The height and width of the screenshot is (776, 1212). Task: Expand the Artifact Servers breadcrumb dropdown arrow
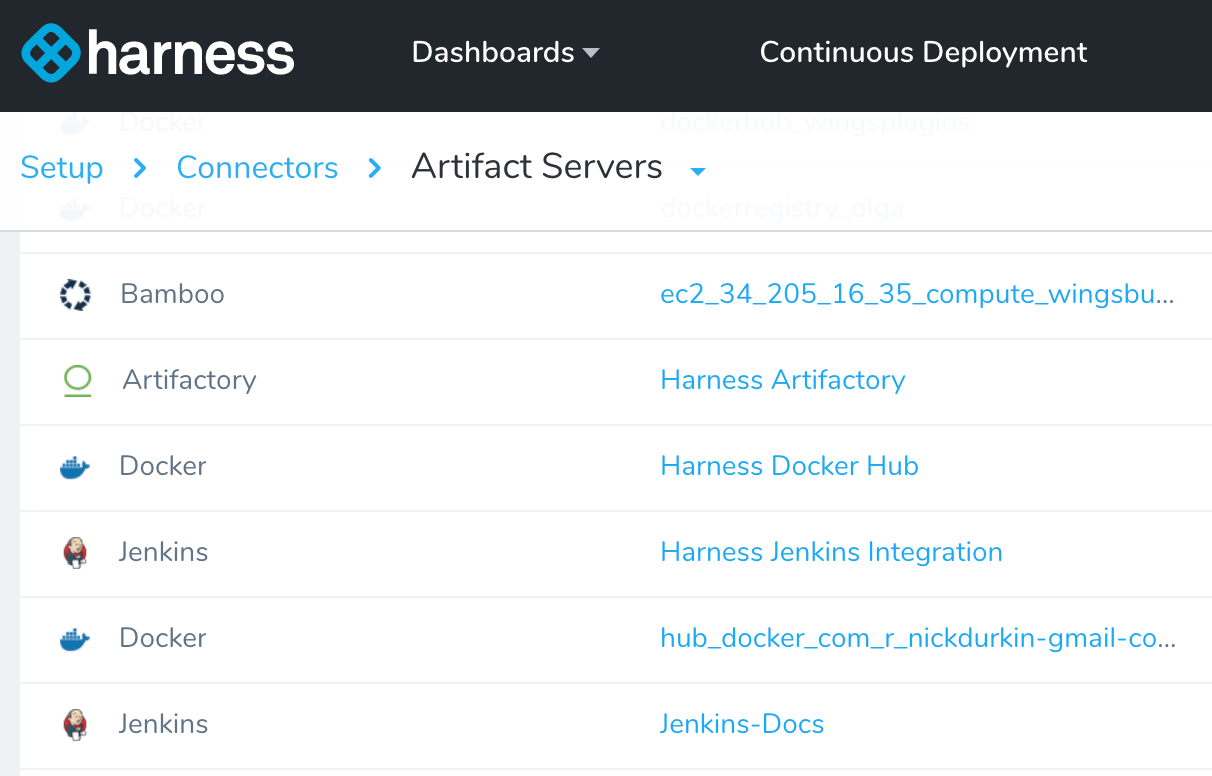(x=698, y=171)
